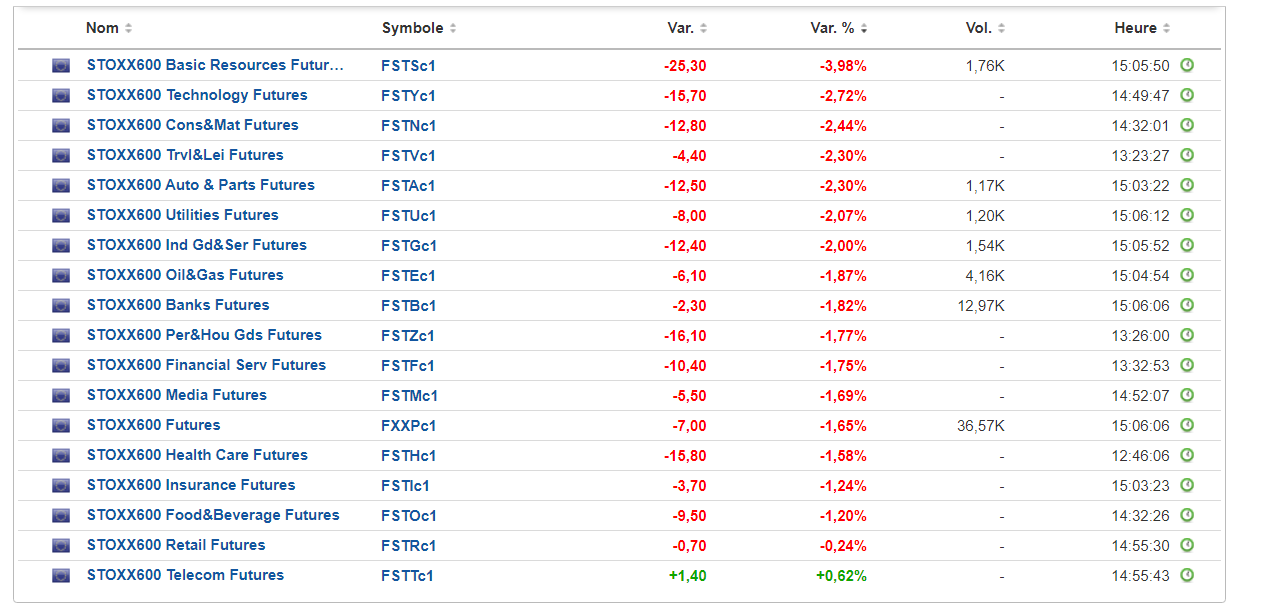
Task: Click the clock icon in the Oil&Gas Futures row
Action: 1187,276
